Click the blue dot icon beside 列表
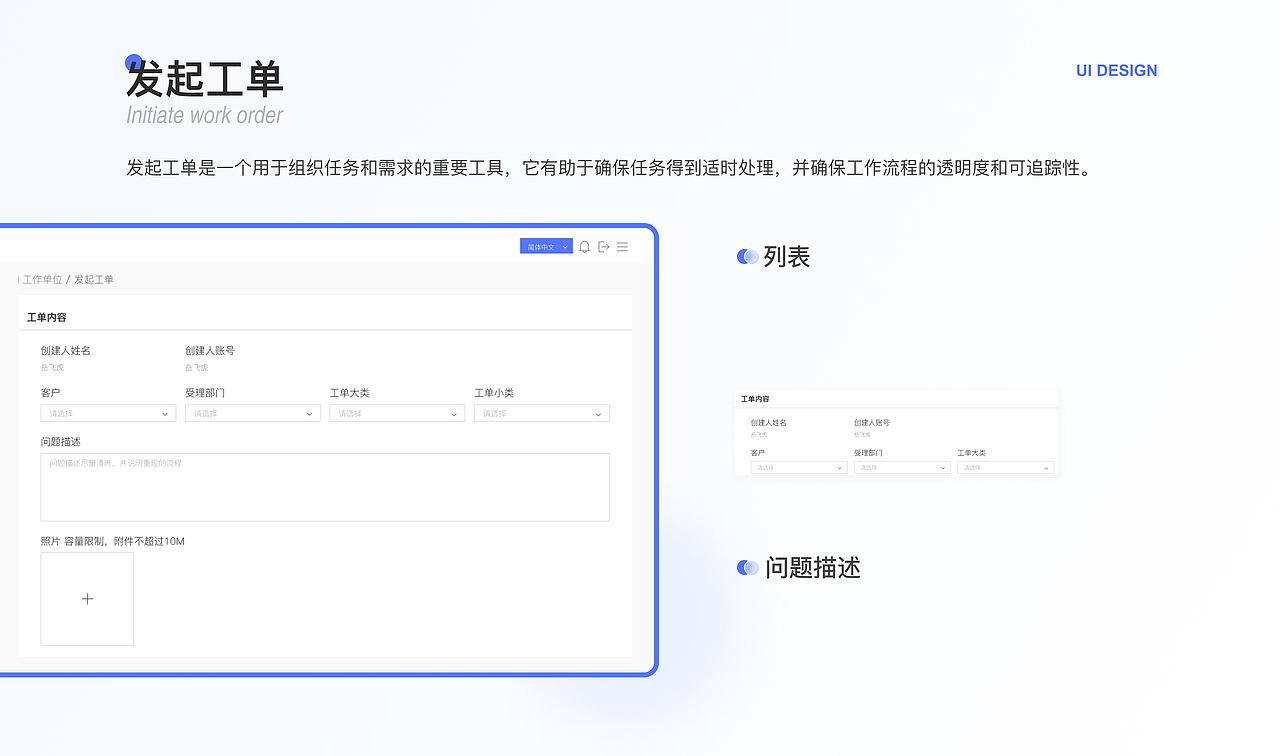 pos(747,256)
